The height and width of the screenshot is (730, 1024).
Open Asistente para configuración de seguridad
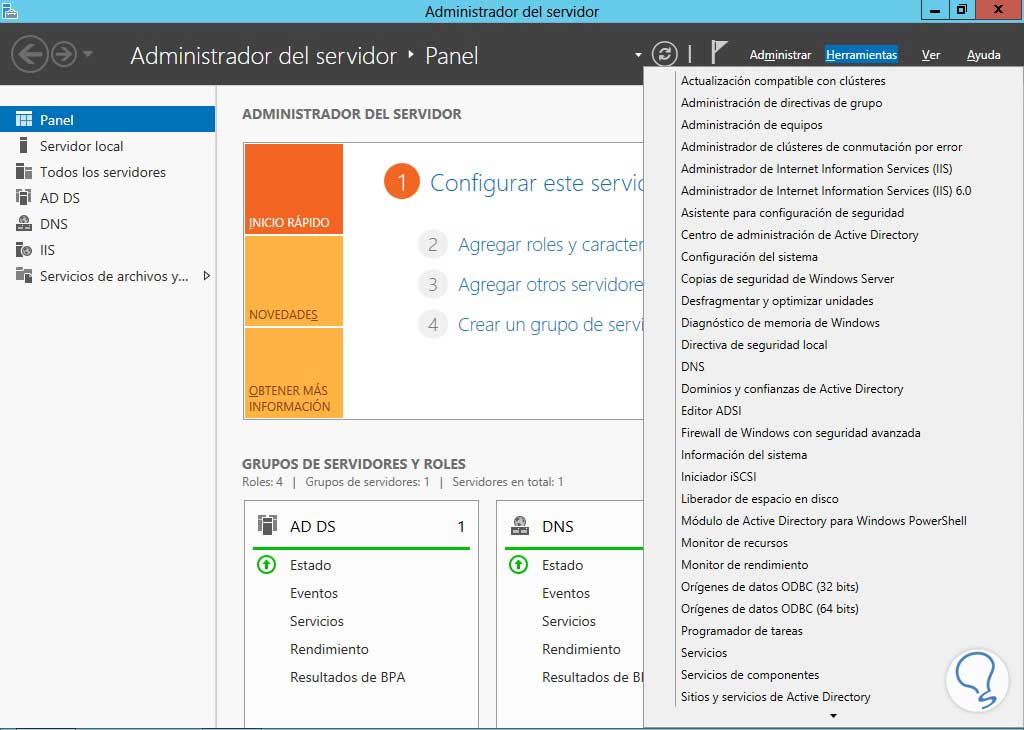click(793, 213)
